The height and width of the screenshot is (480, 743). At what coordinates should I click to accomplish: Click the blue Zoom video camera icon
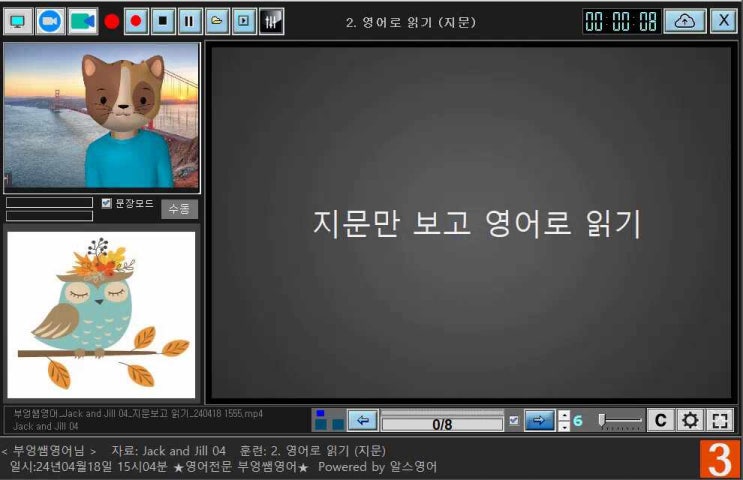(50, 20)
